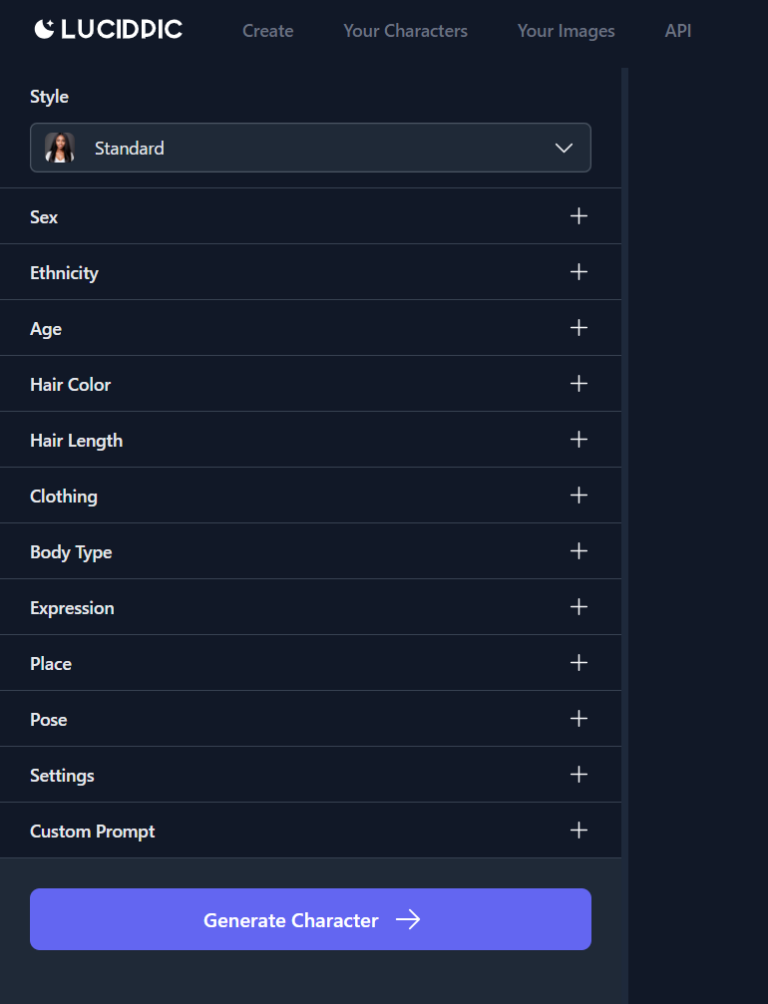Expand the Expression section
This screenshot has height=1004, width=768.
pos(578,608)
